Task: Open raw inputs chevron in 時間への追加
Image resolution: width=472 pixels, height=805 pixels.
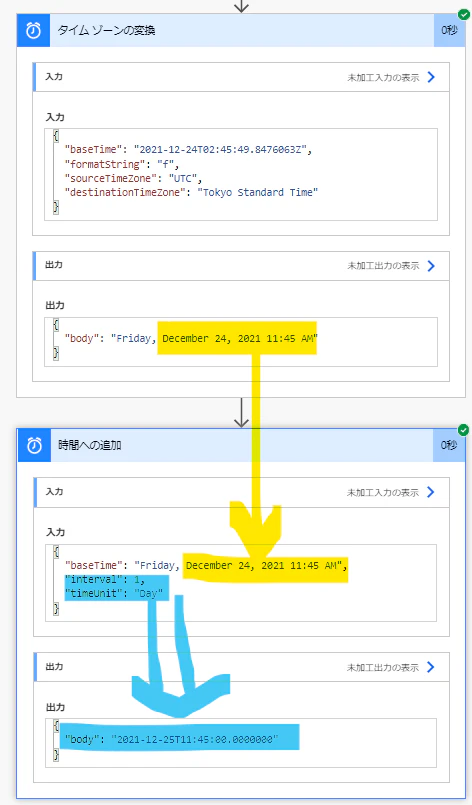Action: click(x=430, y=492)
